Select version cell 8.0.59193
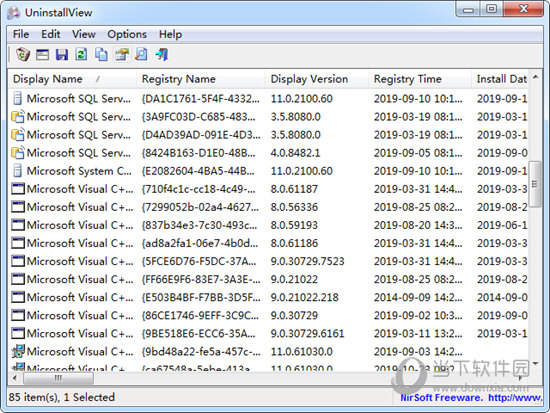Image resolution: width=550 pixels, height=413 pixels. 294,225
